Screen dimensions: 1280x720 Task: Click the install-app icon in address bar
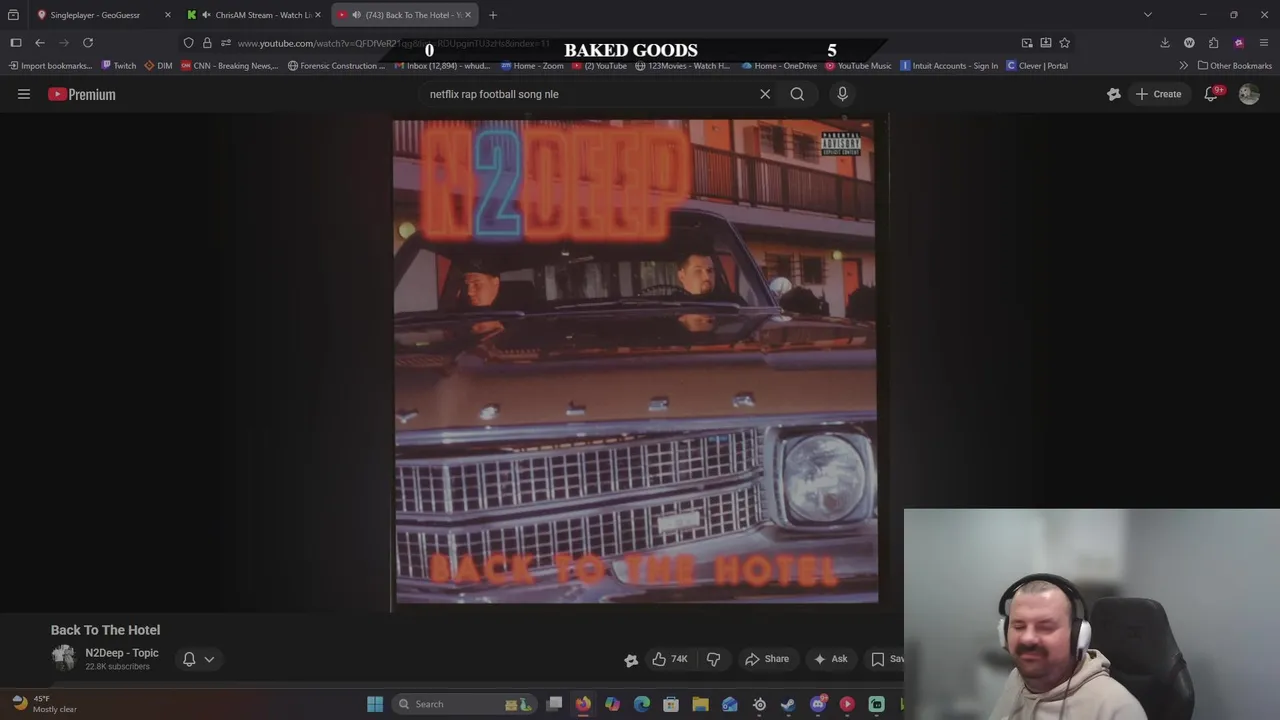point(1046,43)
